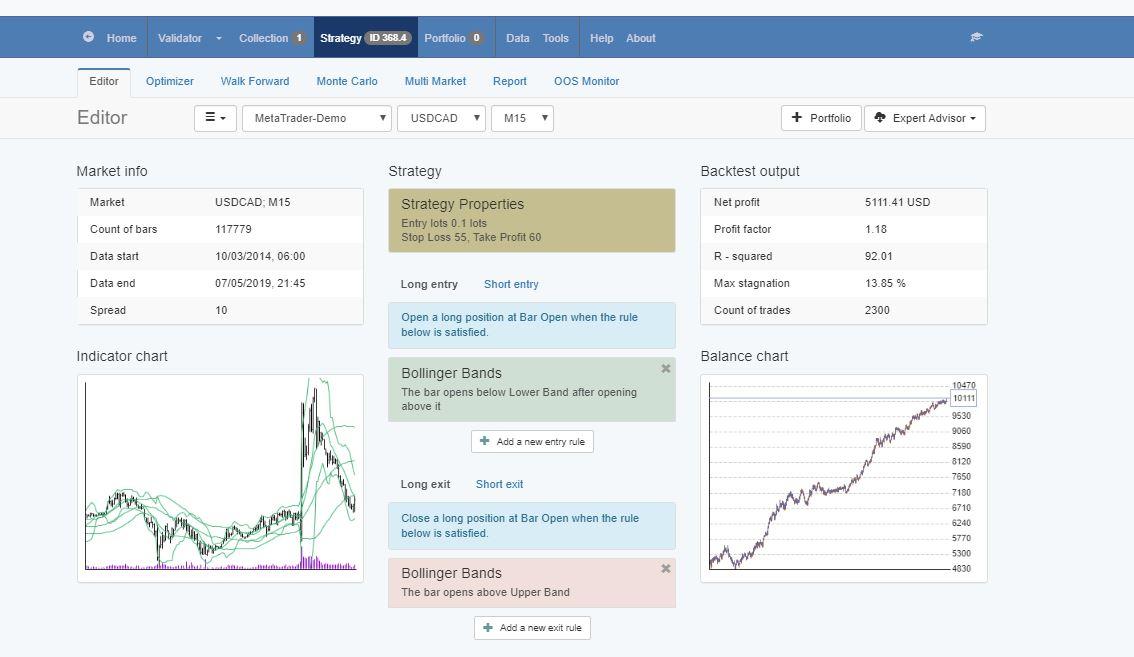Click the Count of trades value 2300
The height and width of the screenshot is (657, 1134).
[877, 310]
